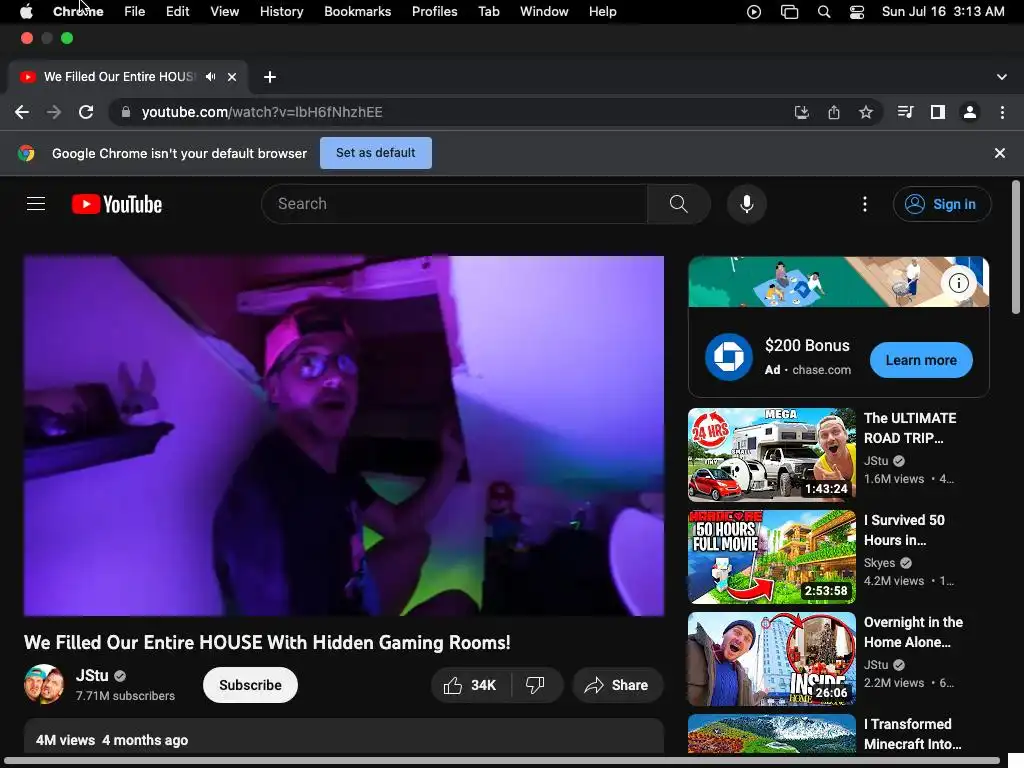This screenshot has width=1024, height=768.
Task: Open the Apple menu
Action: coord(26,11)
